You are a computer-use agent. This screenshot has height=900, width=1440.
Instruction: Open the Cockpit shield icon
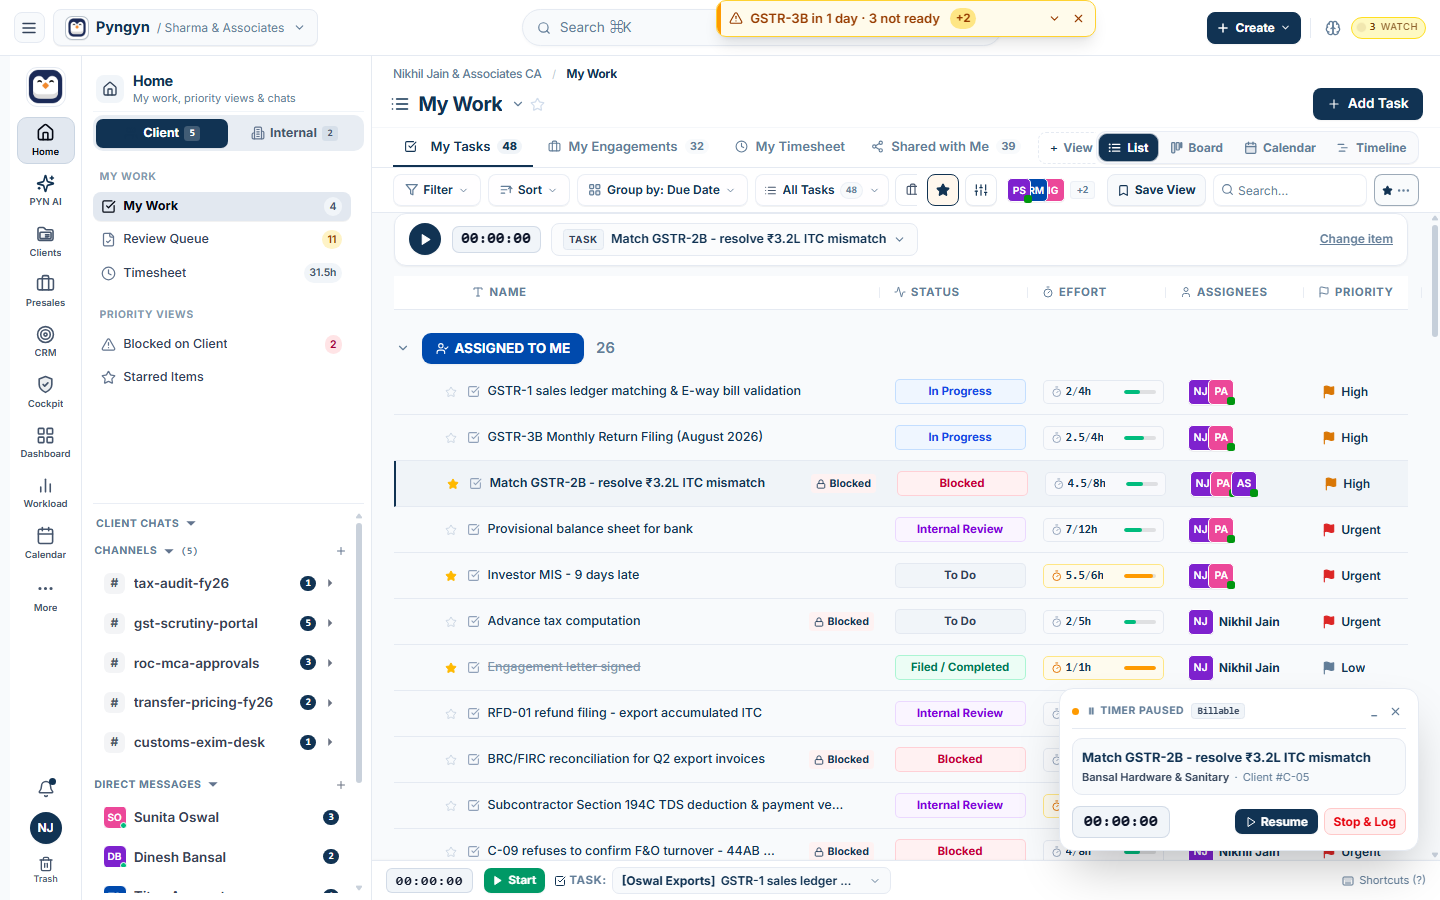click(45, 391)
